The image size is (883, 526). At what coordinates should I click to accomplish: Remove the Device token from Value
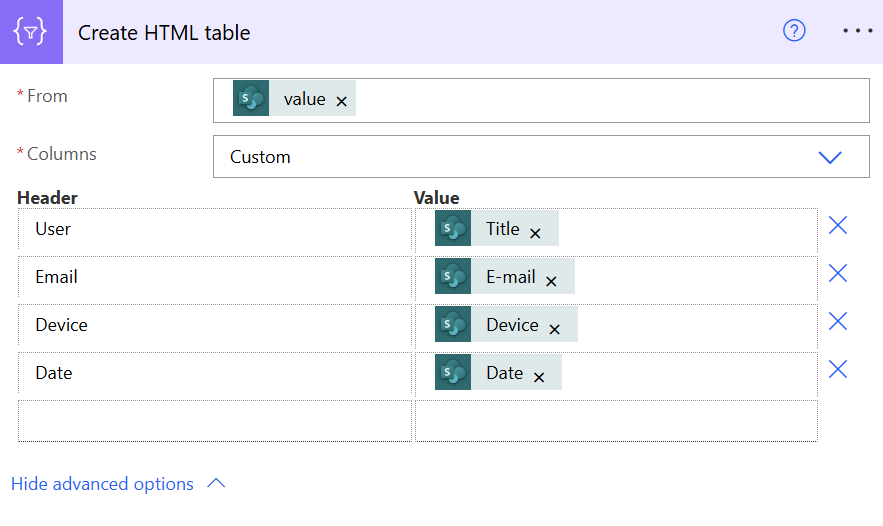(x=554, y=329)
